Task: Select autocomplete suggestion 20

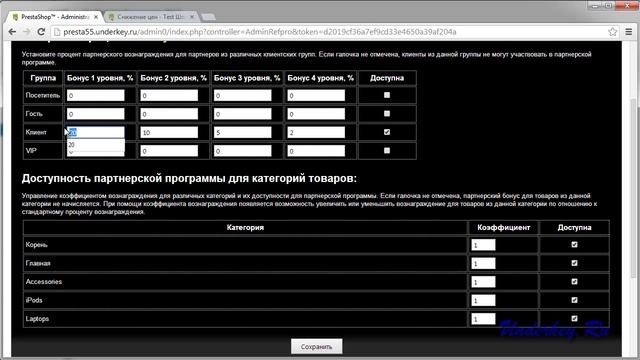Action: [96, 144]
